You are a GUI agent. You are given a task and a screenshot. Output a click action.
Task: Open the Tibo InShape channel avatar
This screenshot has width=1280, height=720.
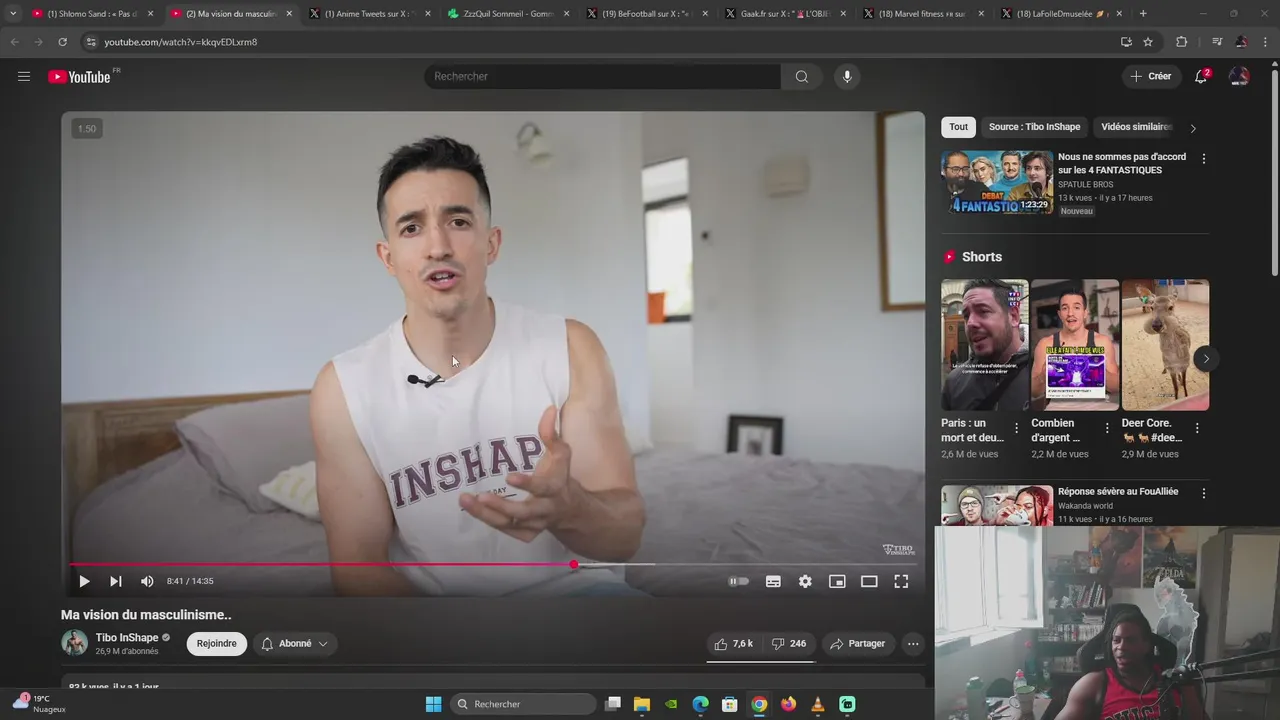[x=75, y=643]
